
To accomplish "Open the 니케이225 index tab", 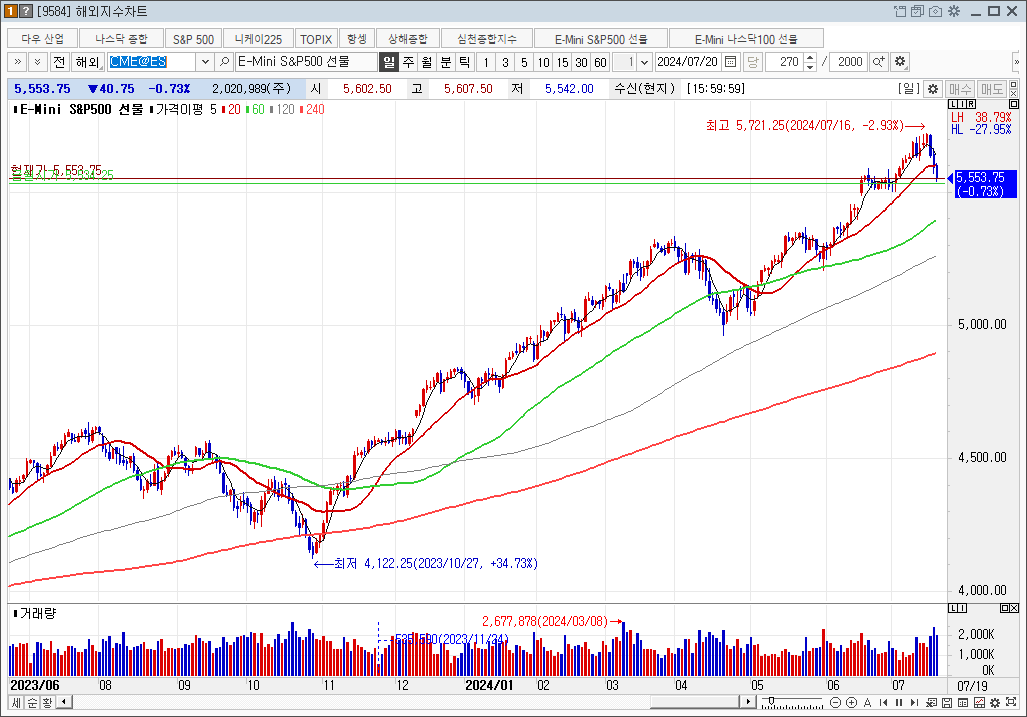I will [x=258, y=38].
